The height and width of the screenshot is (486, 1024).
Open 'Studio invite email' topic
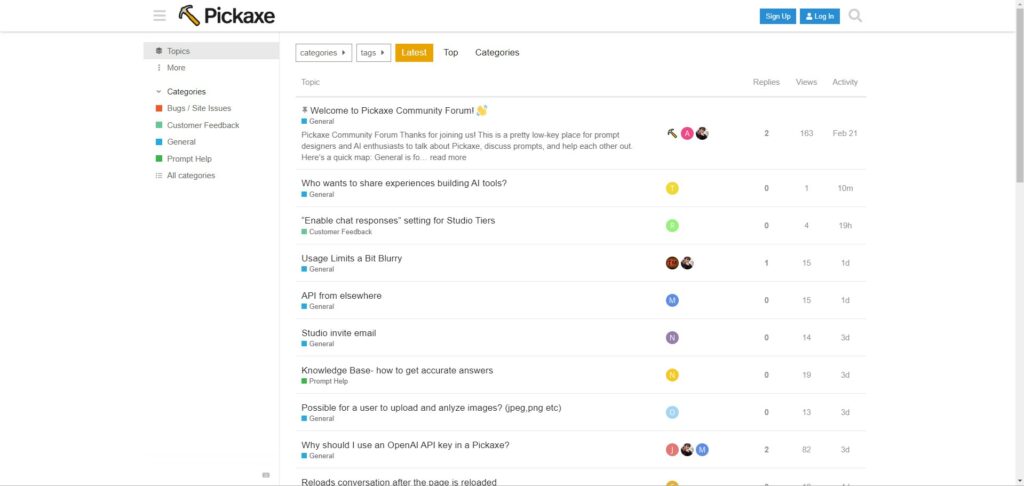coord(338,332)
